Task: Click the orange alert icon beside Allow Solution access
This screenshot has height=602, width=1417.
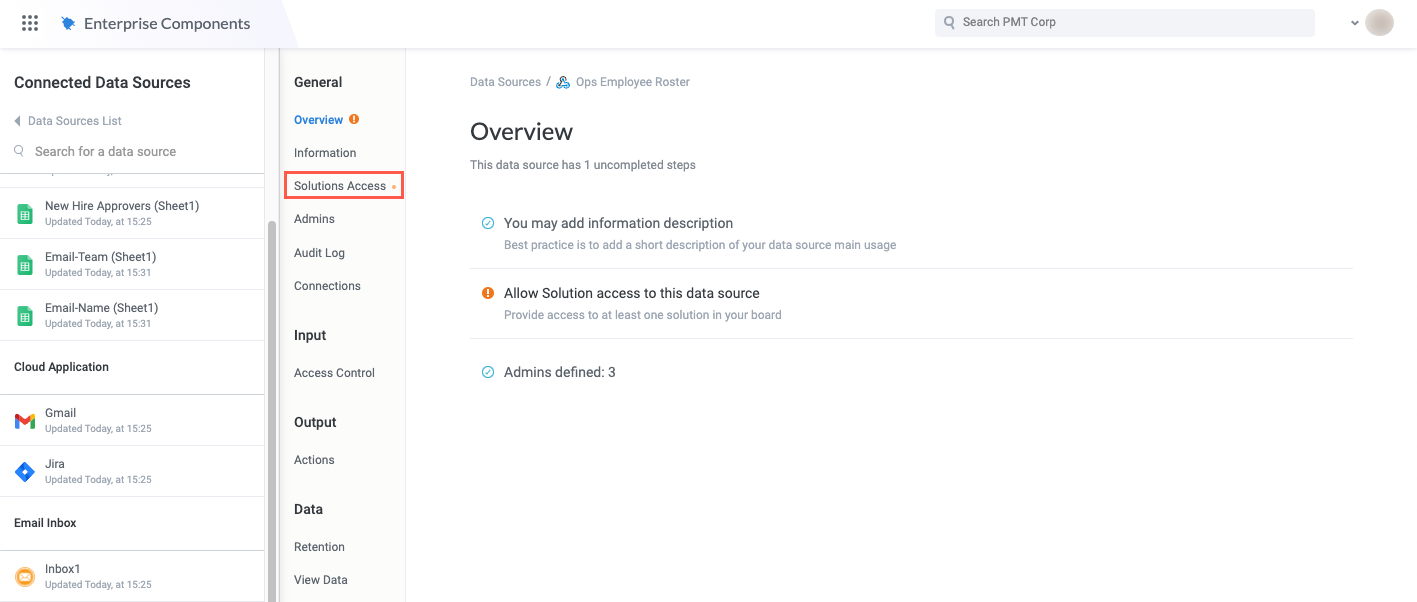Action: pyautogui.click(x=487, y=293)
